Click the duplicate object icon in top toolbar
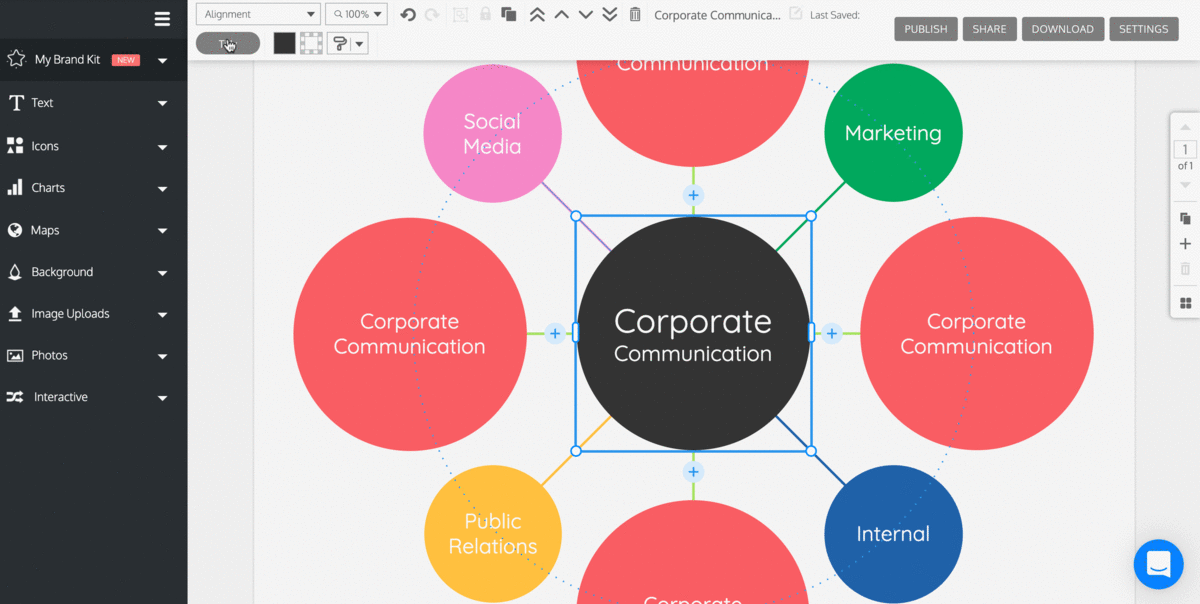Image resolution: width=1200 pixels, height=604 pixels. tap(509, 14)
